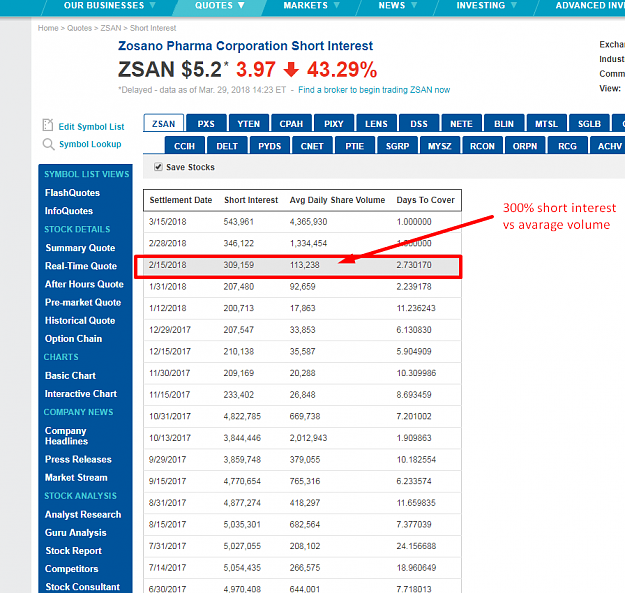
Task: Select the SGLB symbol tab
Action: click(x=590, y=124)
